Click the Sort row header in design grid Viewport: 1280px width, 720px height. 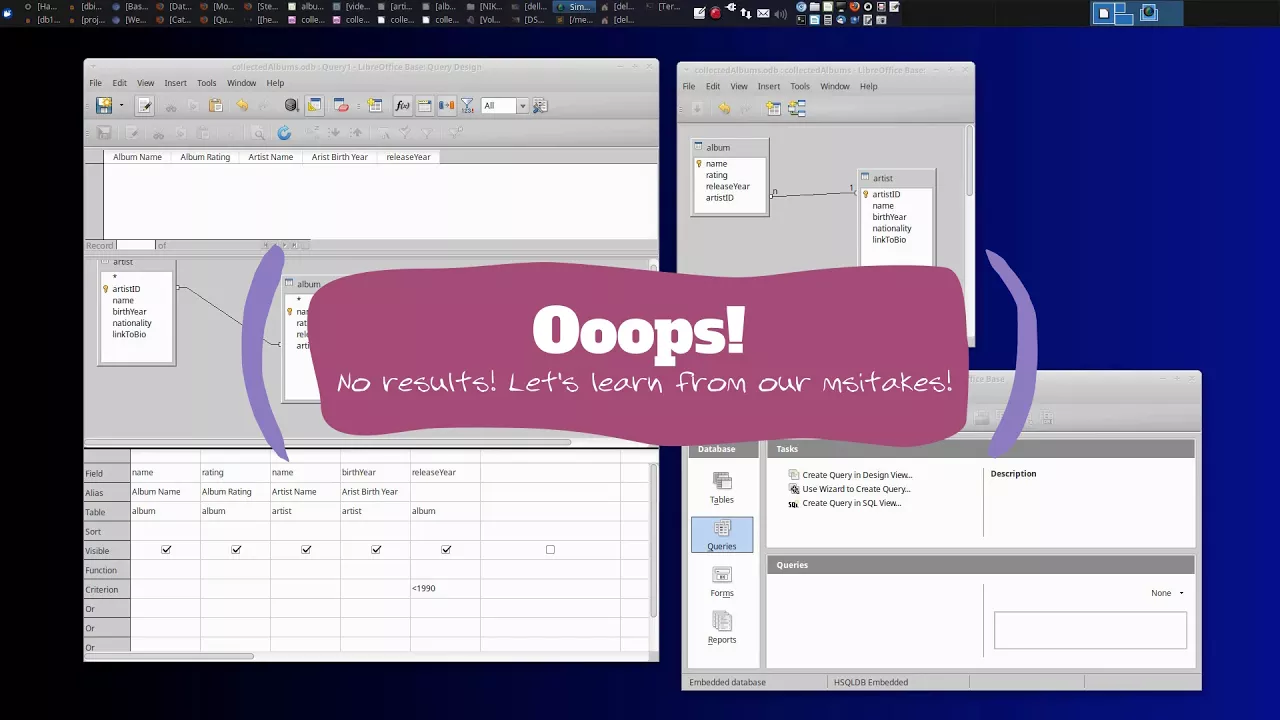[107, 531]
